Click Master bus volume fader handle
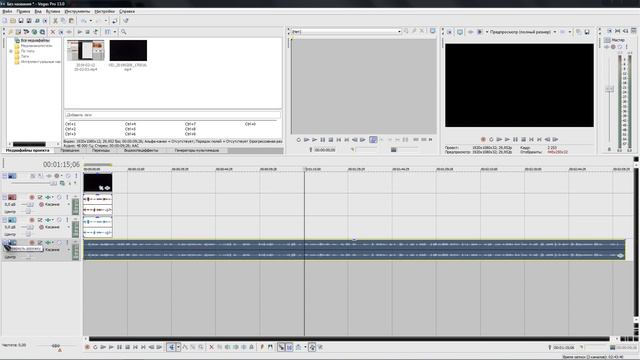The width and height of the screenshot is (640, 360). pyautogui.click(x=609, y=89)
